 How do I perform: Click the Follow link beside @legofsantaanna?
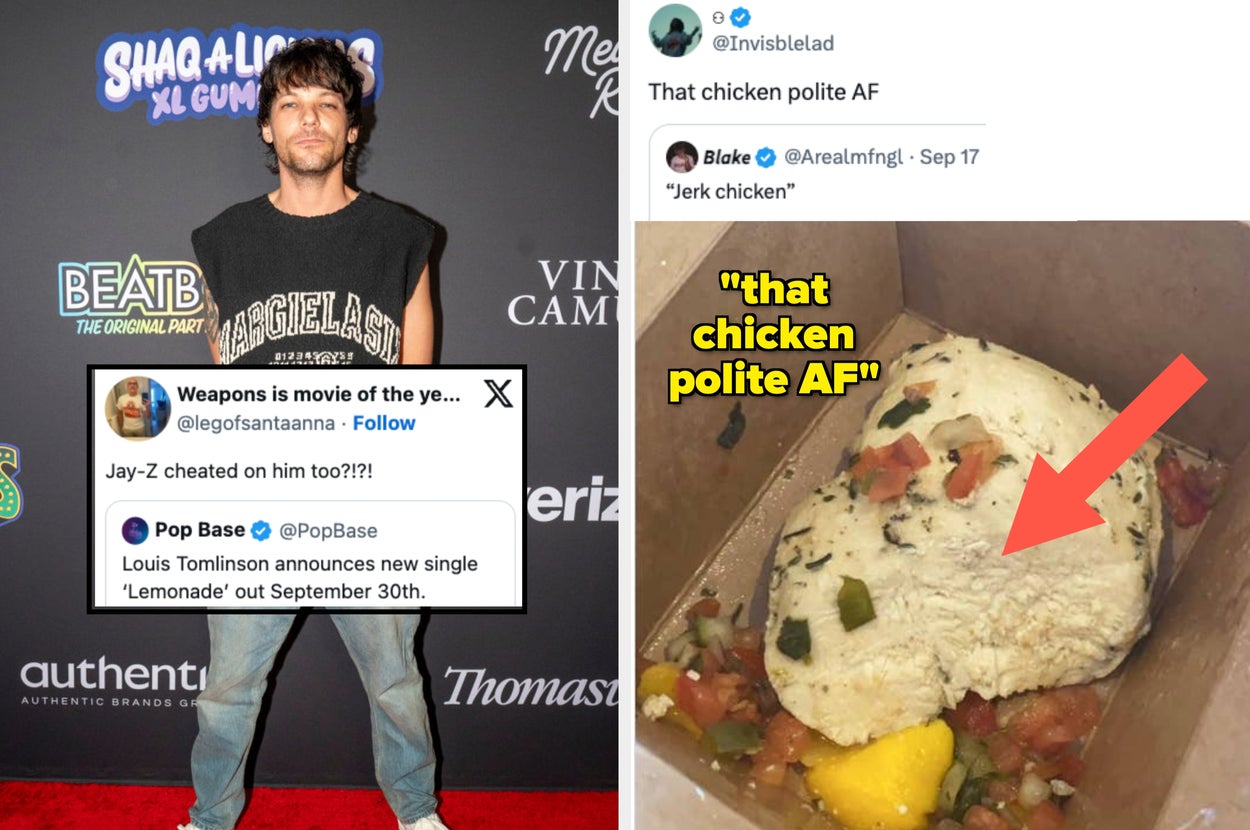[x=384, y=423]
